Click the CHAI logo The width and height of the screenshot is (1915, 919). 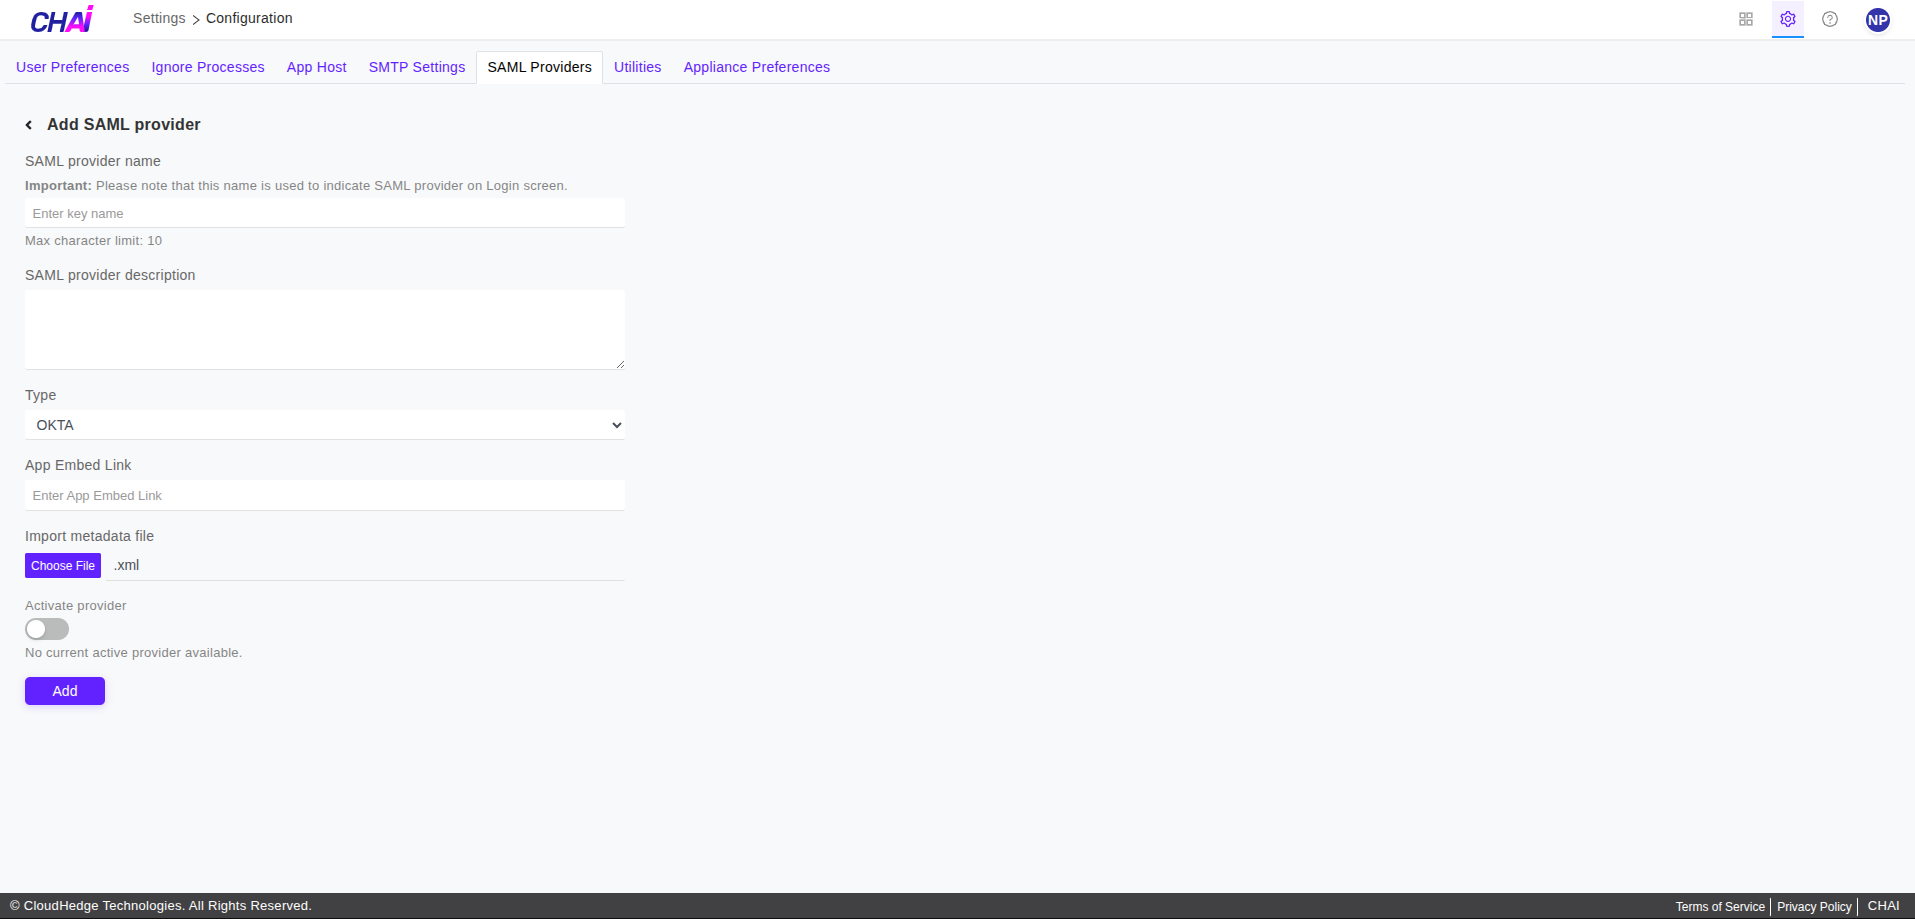(x=61, y=18)
